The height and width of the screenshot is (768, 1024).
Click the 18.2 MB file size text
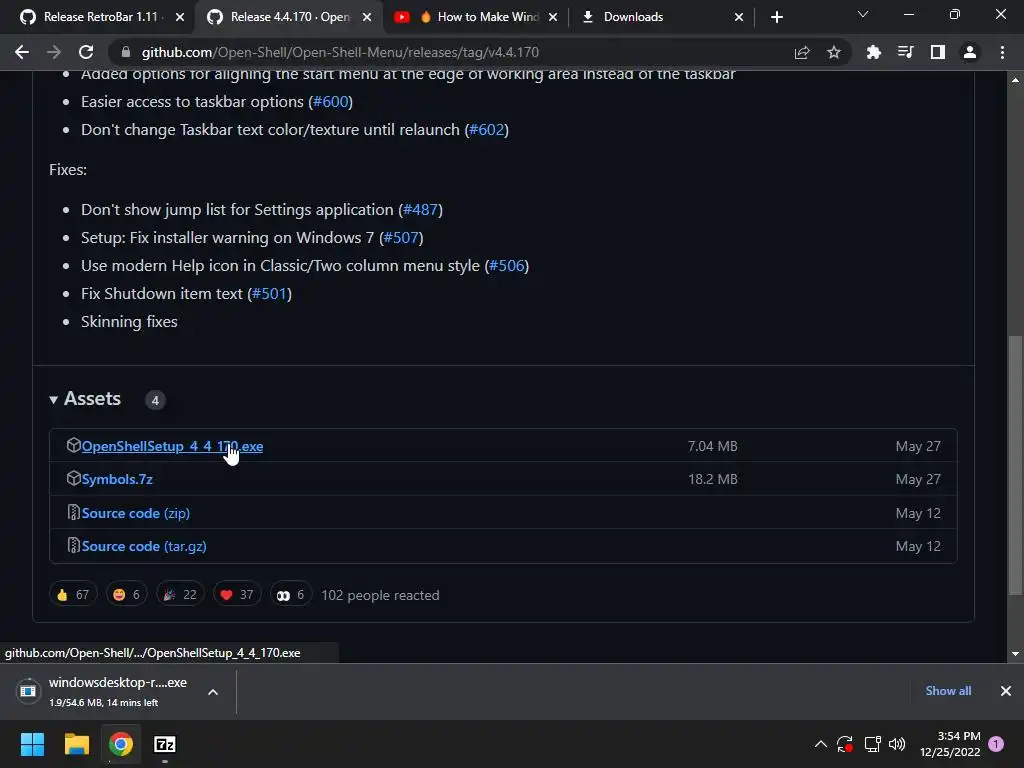click(712, 479)
